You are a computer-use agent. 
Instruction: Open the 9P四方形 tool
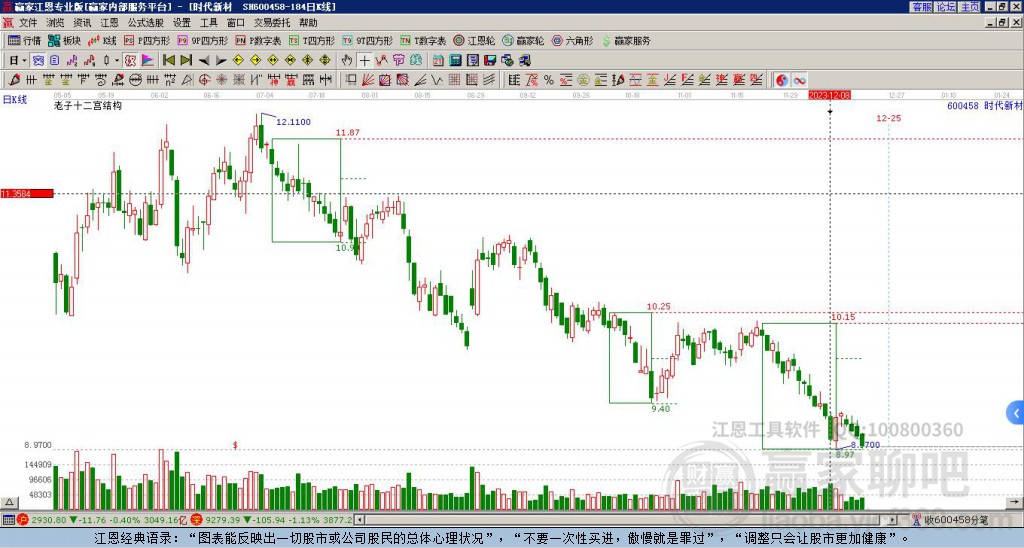point(202,40)
